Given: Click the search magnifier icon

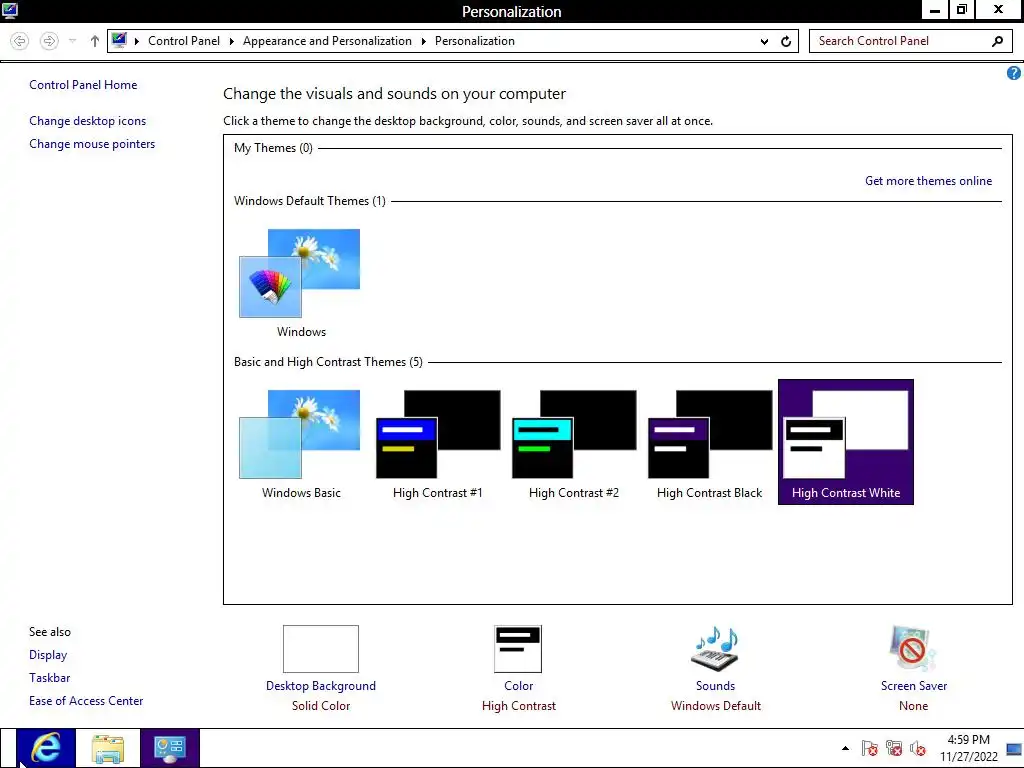Looking at the screenshot, I should [x=997, y=41].
